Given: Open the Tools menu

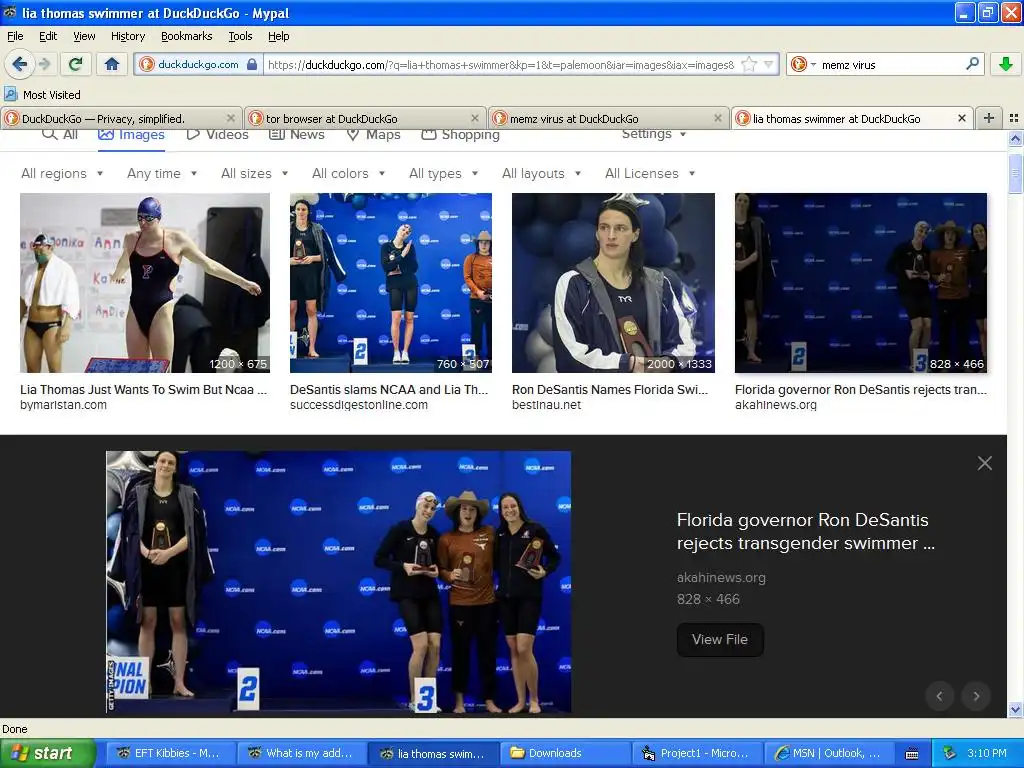Looking at the screenshot, I should pos(240,36).
